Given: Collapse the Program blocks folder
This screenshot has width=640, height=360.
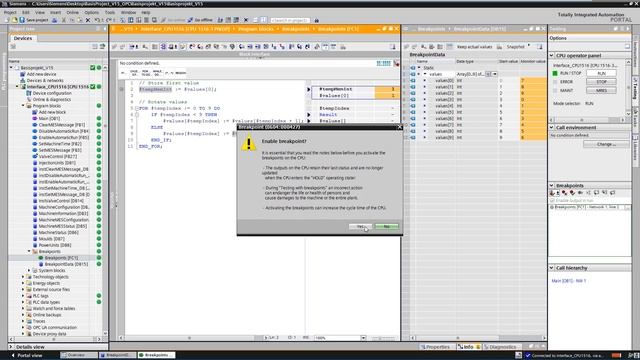Looking at the screenshot, I should point(23,106).
